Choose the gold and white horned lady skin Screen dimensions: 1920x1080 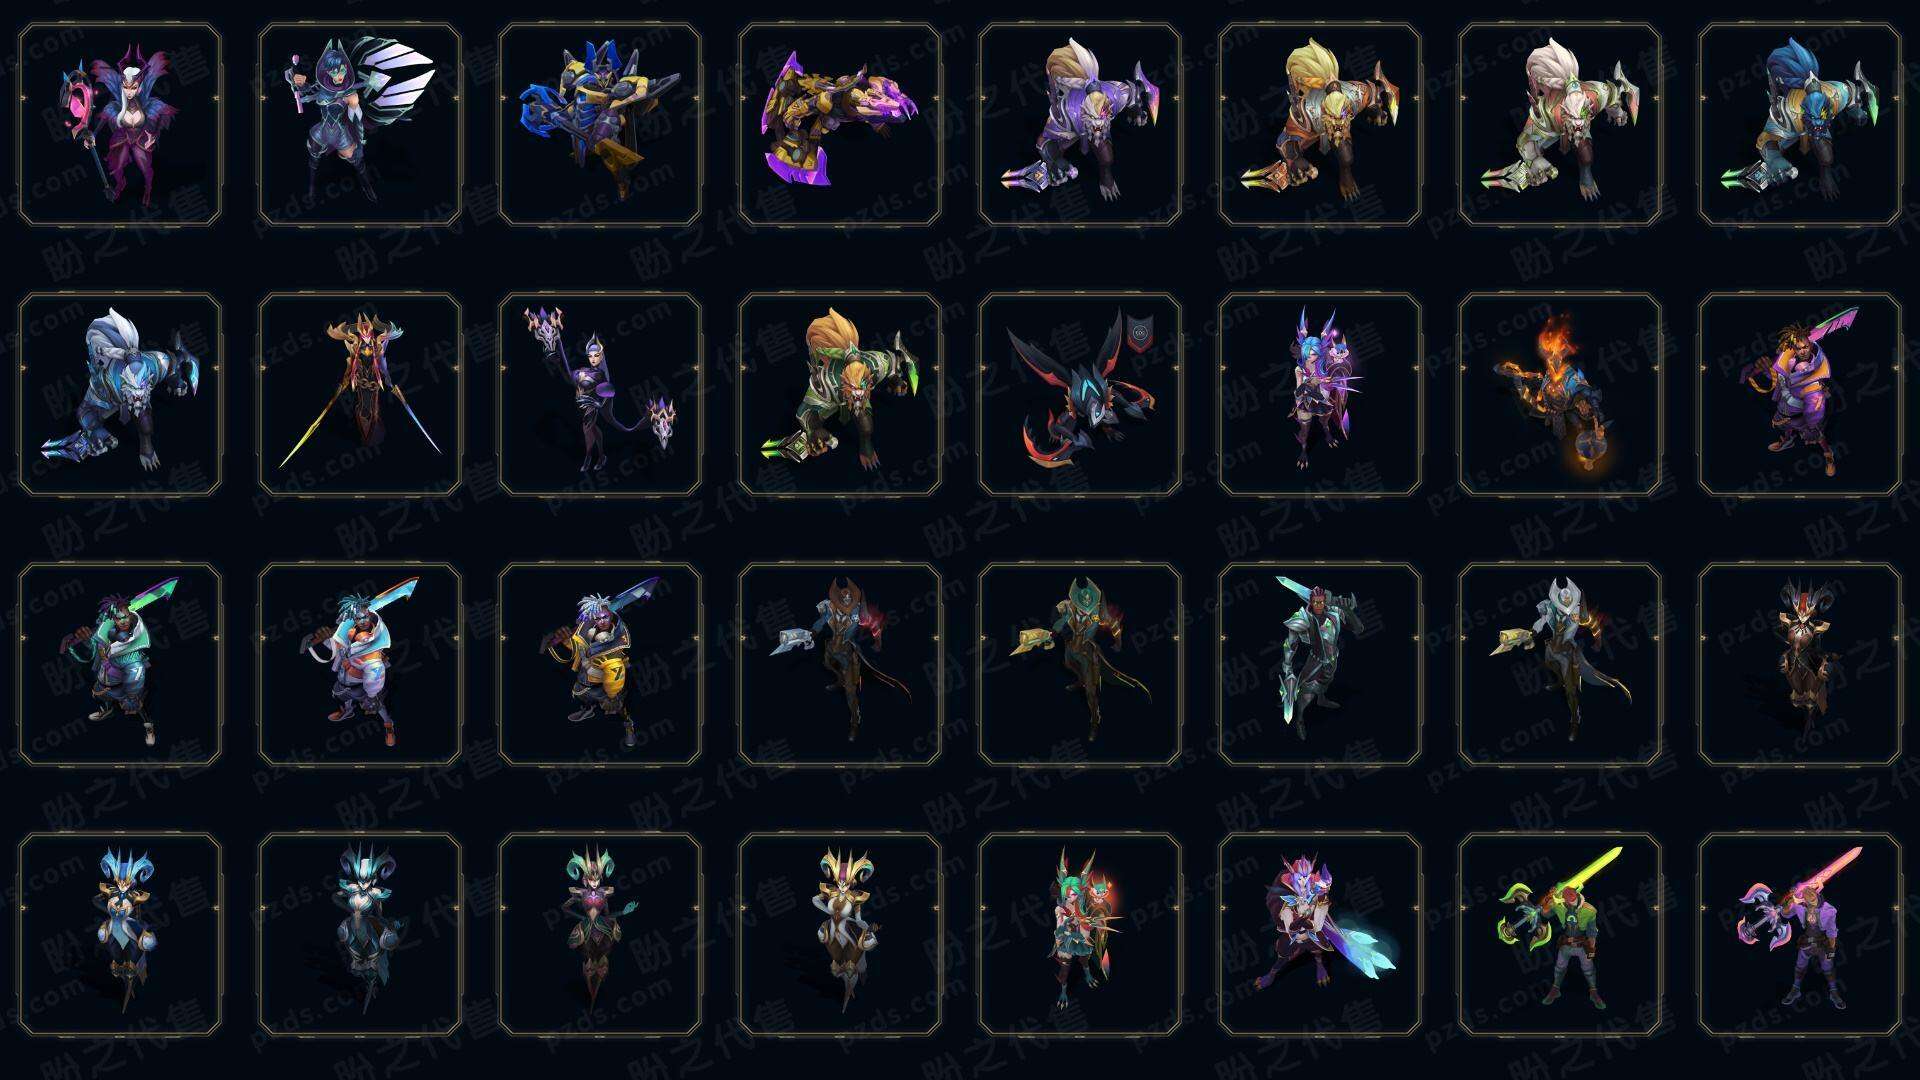[840, 934]
